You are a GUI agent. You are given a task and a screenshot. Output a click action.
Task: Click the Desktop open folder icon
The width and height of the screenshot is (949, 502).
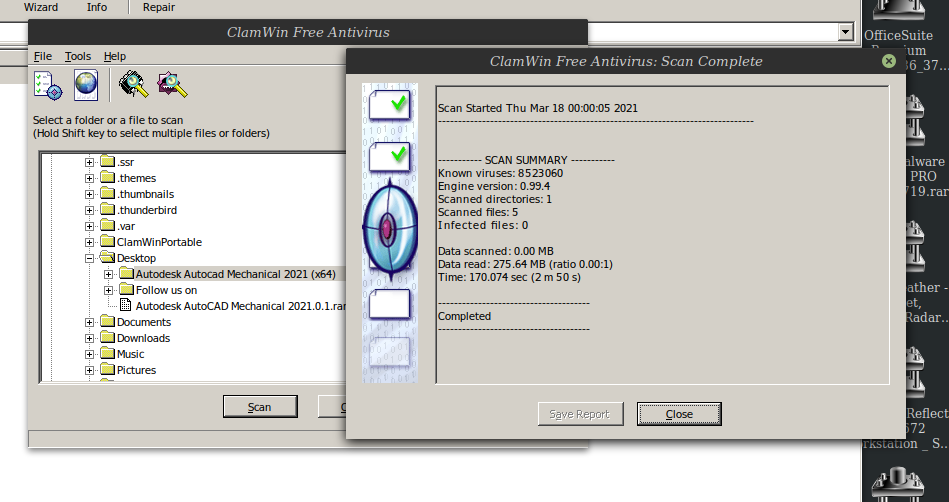[107, 257]
